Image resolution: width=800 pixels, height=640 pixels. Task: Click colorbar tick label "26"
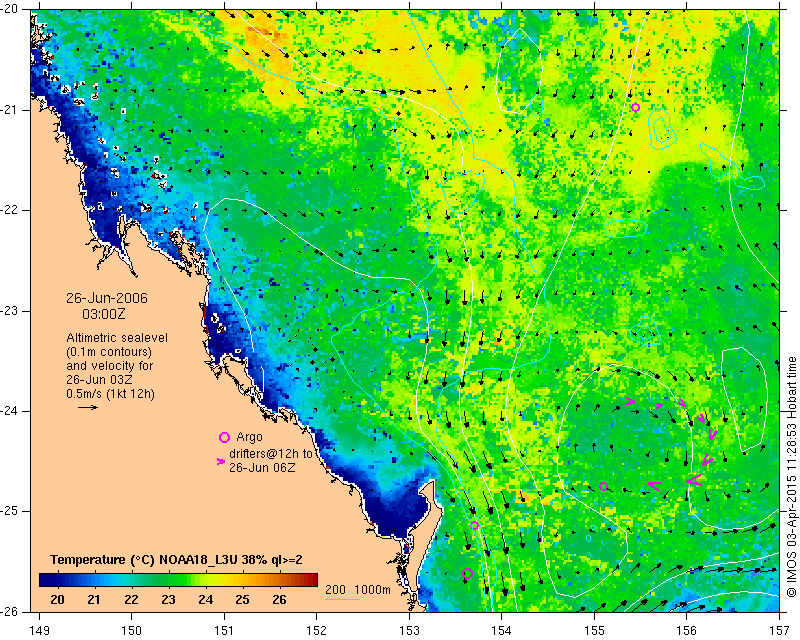click(x=279, y=599)
